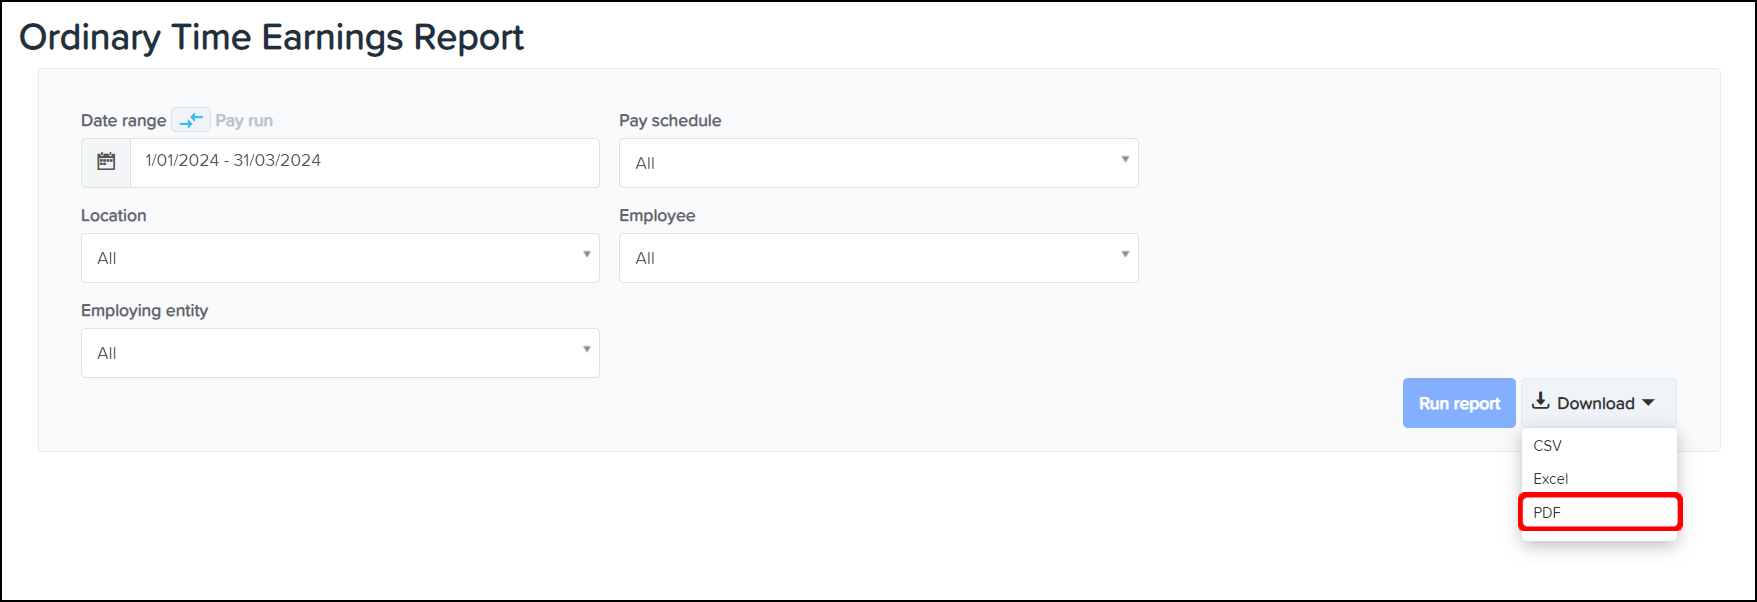Select the PDF download option
Screen dimensions: 1757x602
[x=1547, y=512]
